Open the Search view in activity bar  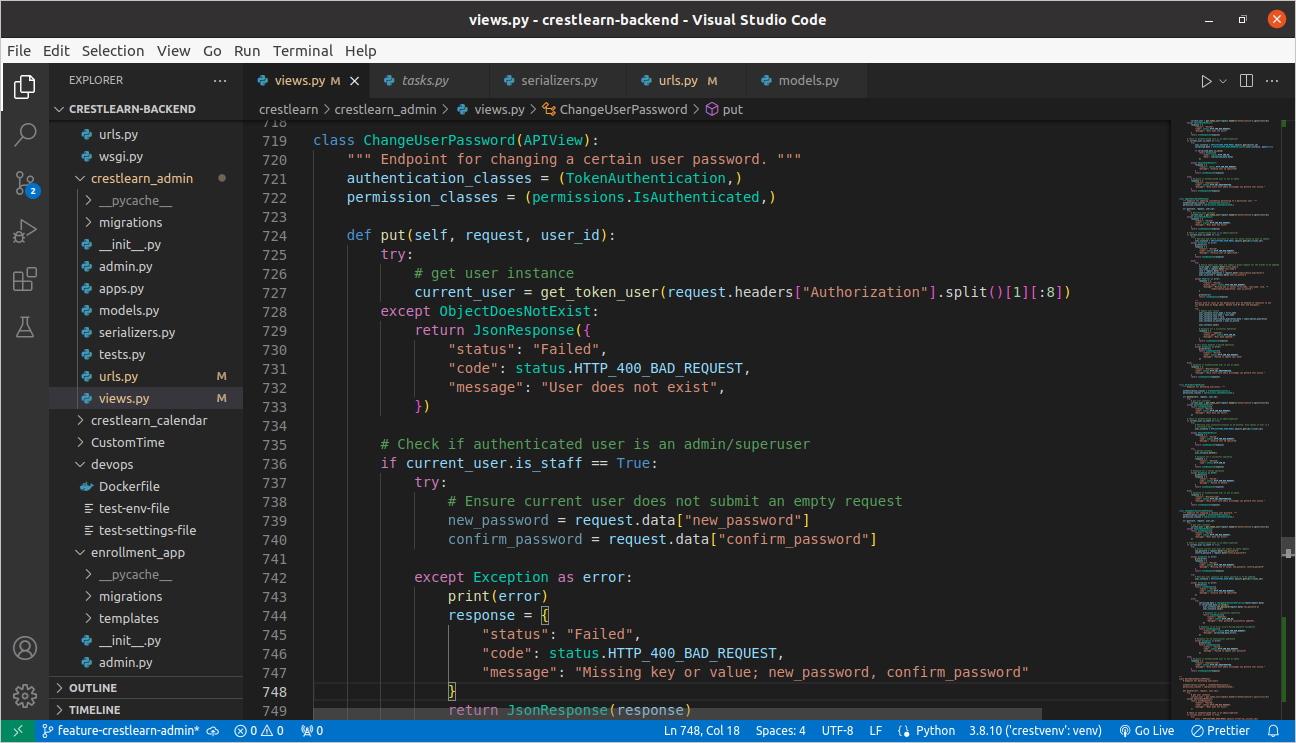coord(25,134)
